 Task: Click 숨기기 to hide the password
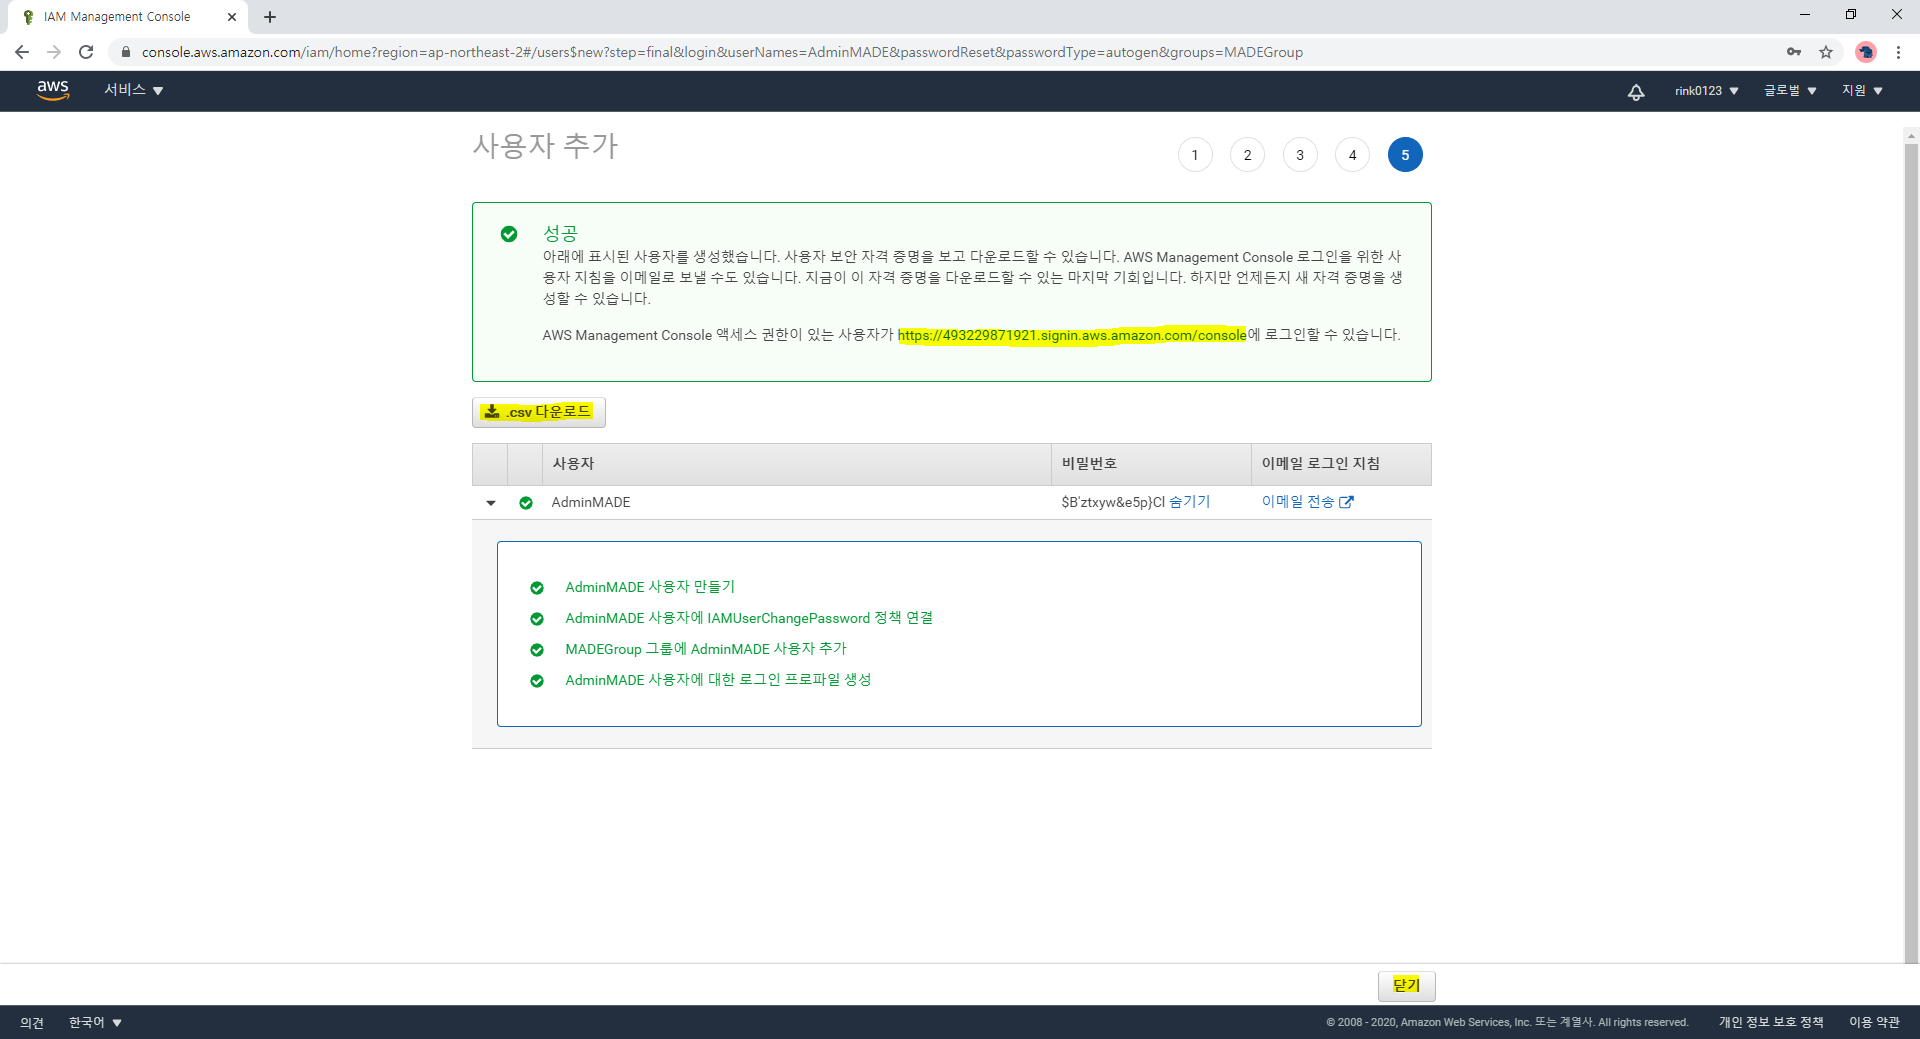click(1189, 502)
